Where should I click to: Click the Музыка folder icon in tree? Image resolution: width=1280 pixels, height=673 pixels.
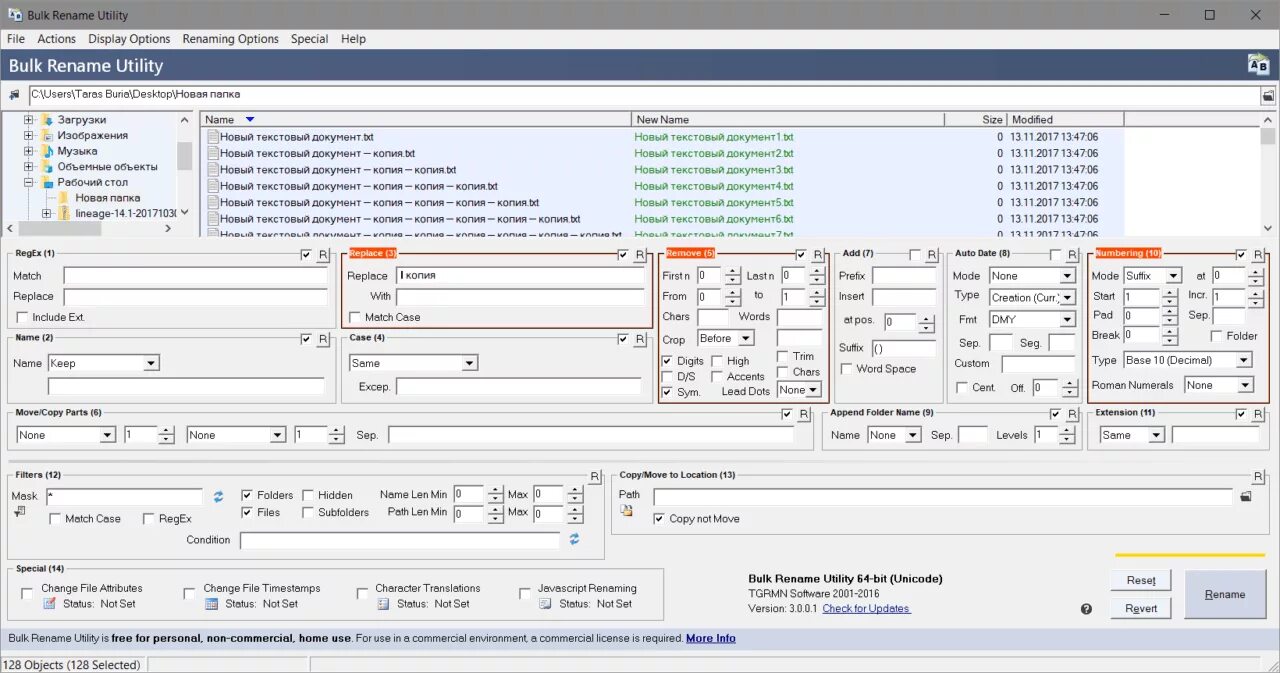[x=47, y=151]
